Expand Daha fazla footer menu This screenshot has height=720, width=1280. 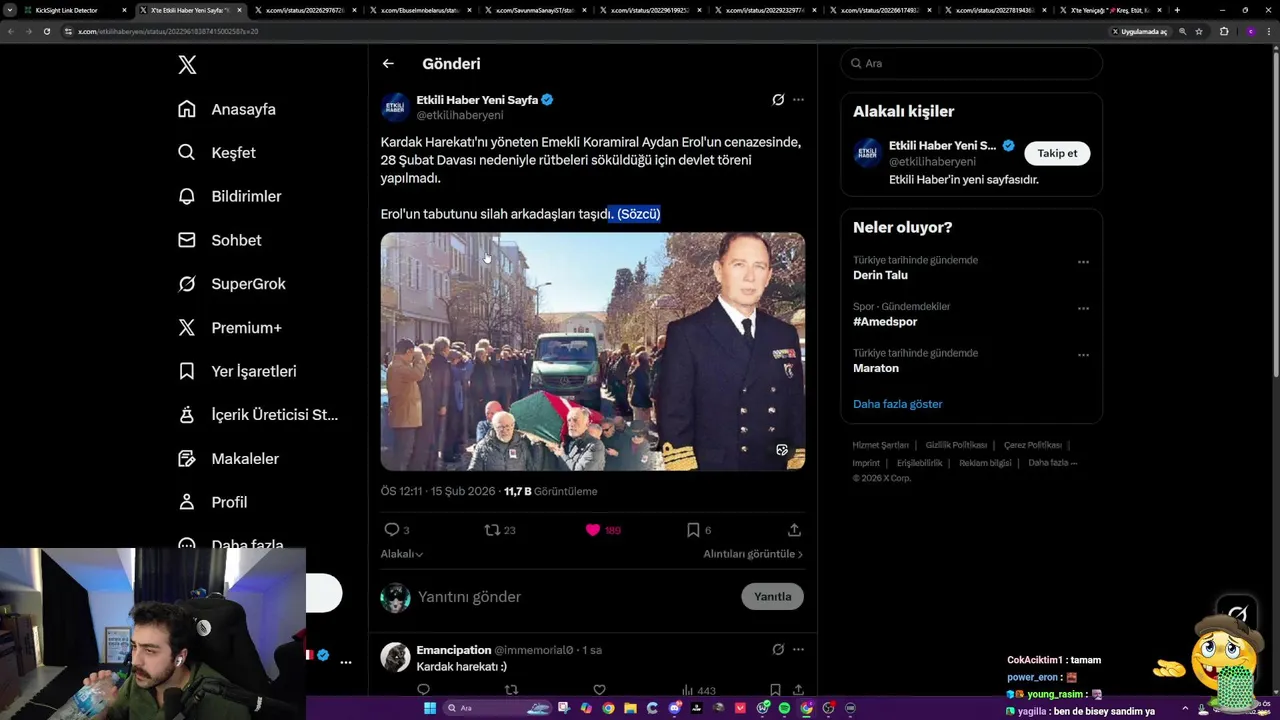pyautogui.click(x=1052, y=463)
